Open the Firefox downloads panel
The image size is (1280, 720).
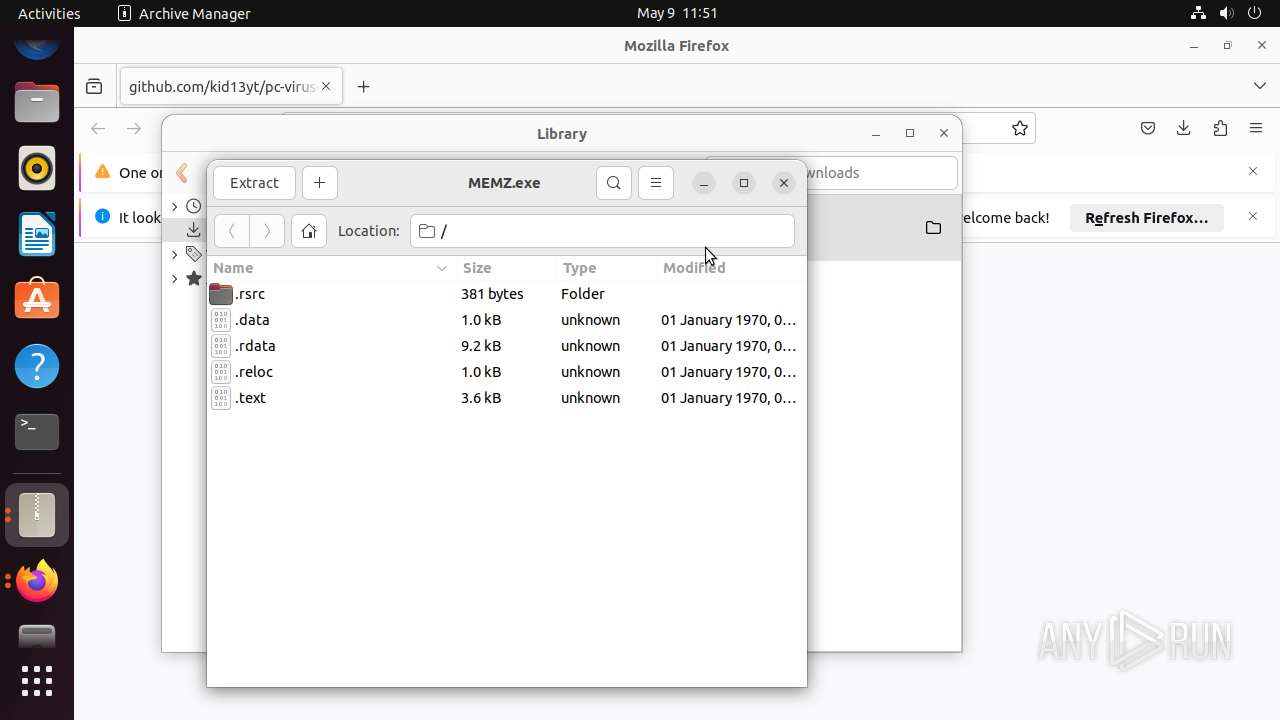pyautogui.click(x=1184, y=128)
